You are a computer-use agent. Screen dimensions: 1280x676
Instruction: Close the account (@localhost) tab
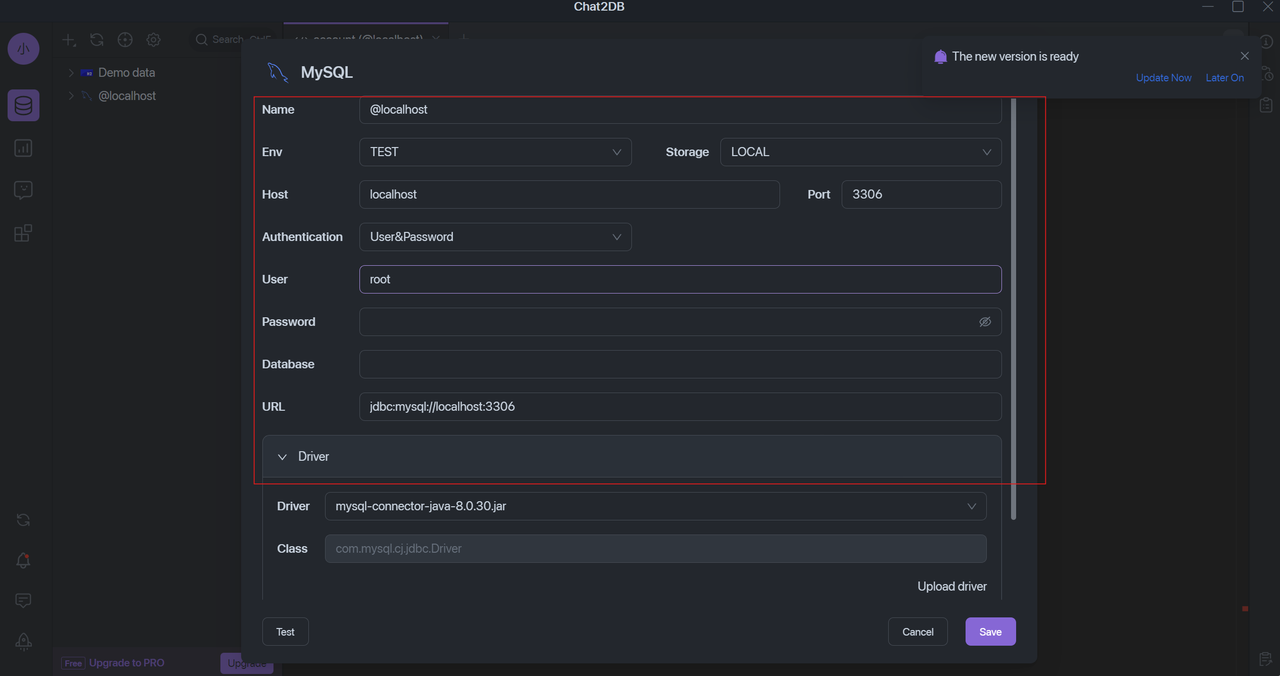tap(435, 39)
